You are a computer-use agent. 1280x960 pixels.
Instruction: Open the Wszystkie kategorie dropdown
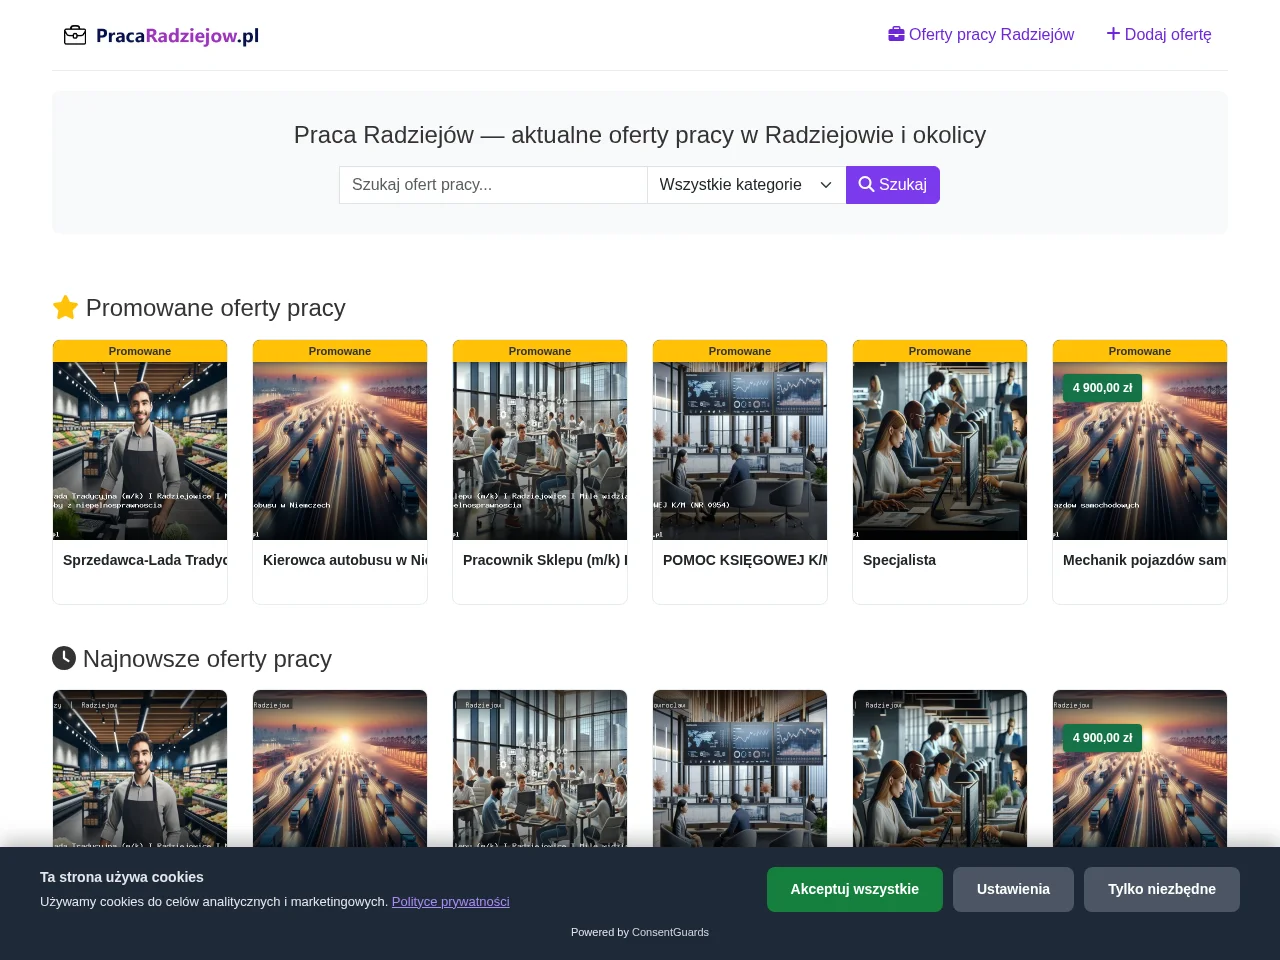point(746,185)
